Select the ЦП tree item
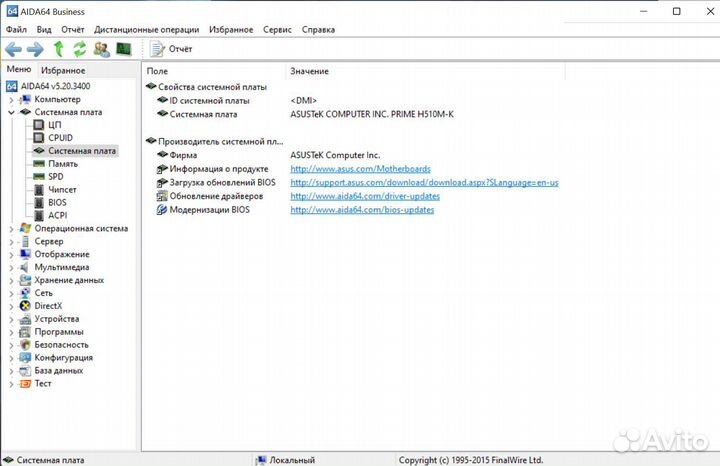720x466 pixels. click(54, 125)
